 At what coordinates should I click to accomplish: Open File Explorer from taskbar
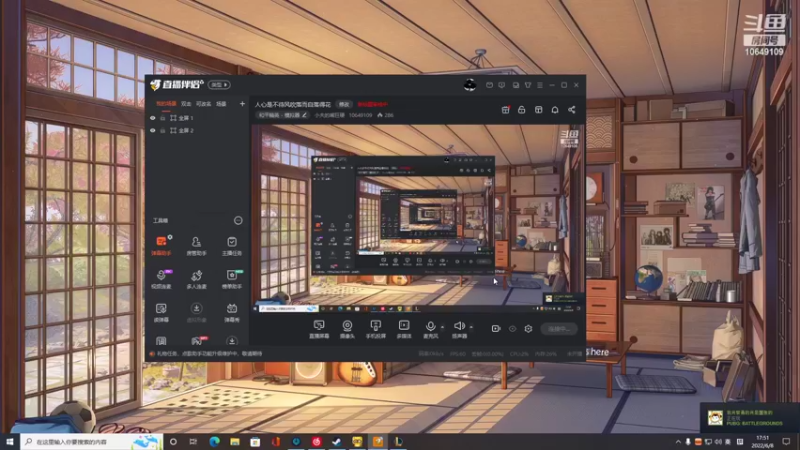pos(235,442)
